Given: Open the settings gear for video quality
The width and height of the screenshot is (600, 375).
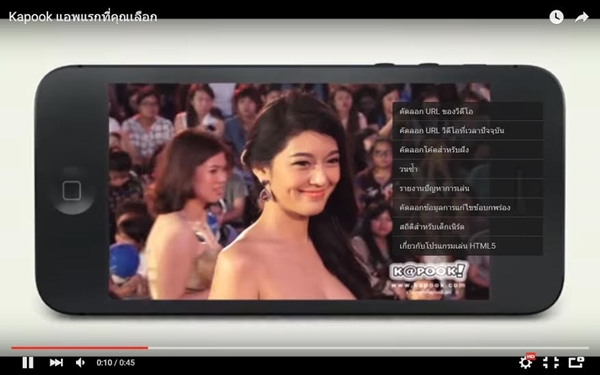Looking at the screenshot, I should (x=527, y=362).
